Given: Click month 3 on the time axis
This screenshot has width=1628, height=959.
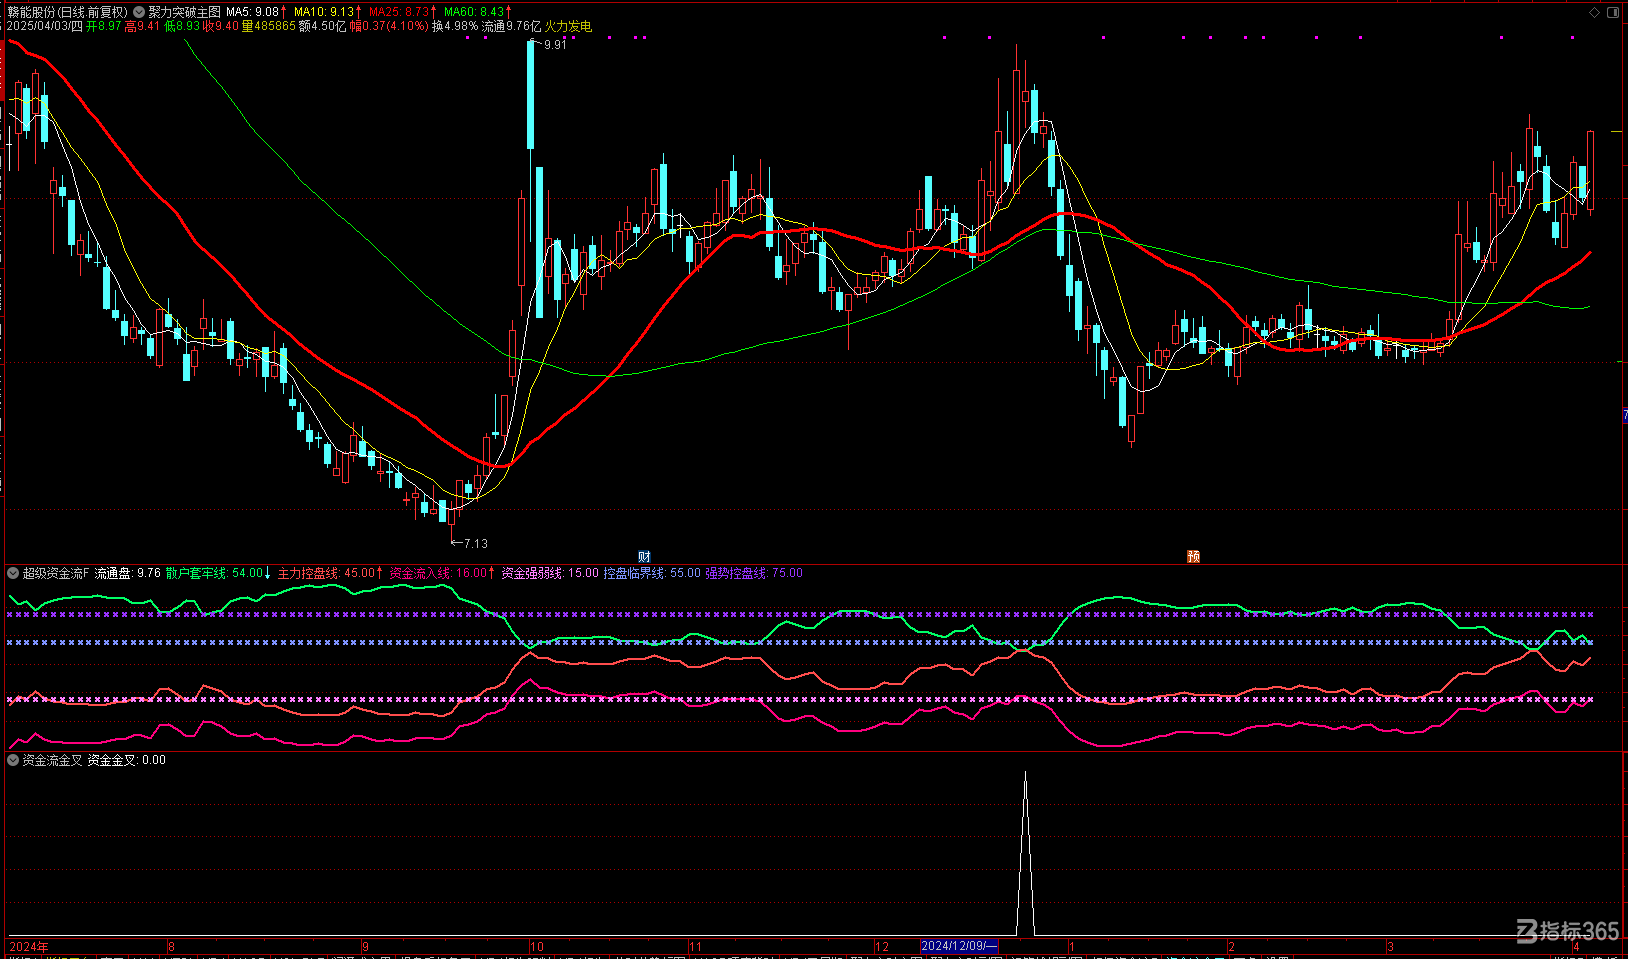Looking at the screenshot, I should pyautogui.click(x=1391, y=946).
